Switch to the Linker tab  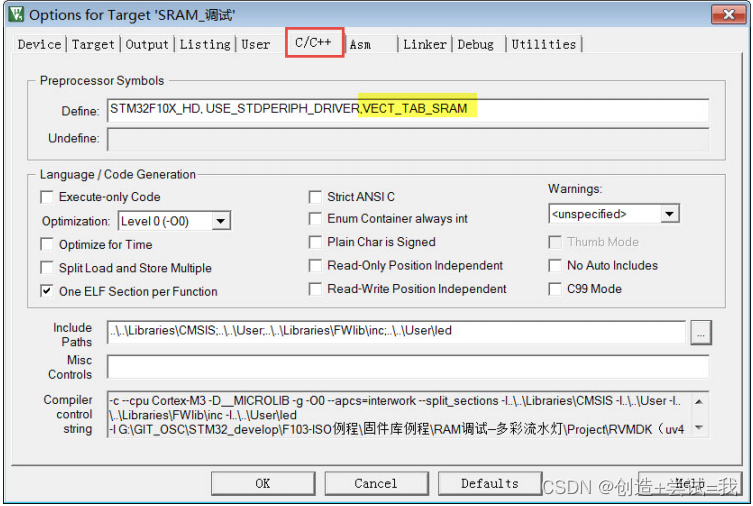425,44
